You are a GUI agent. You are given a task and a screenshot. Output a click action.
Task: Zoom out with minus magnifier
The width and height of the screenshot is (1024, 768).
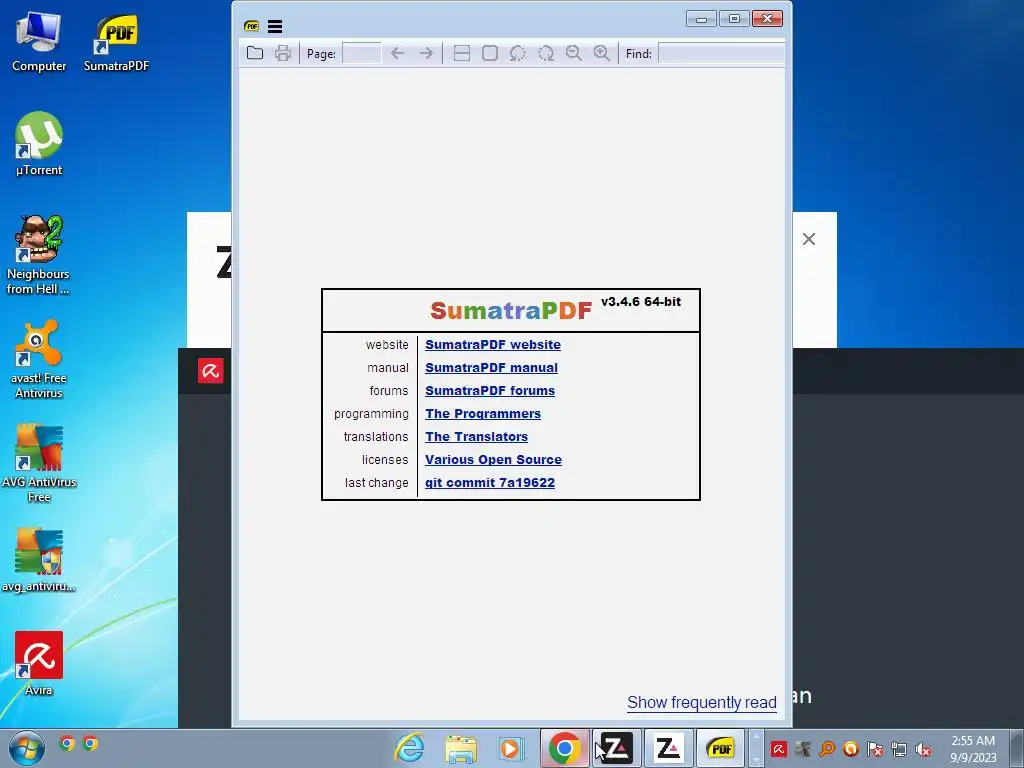point(574,54)
